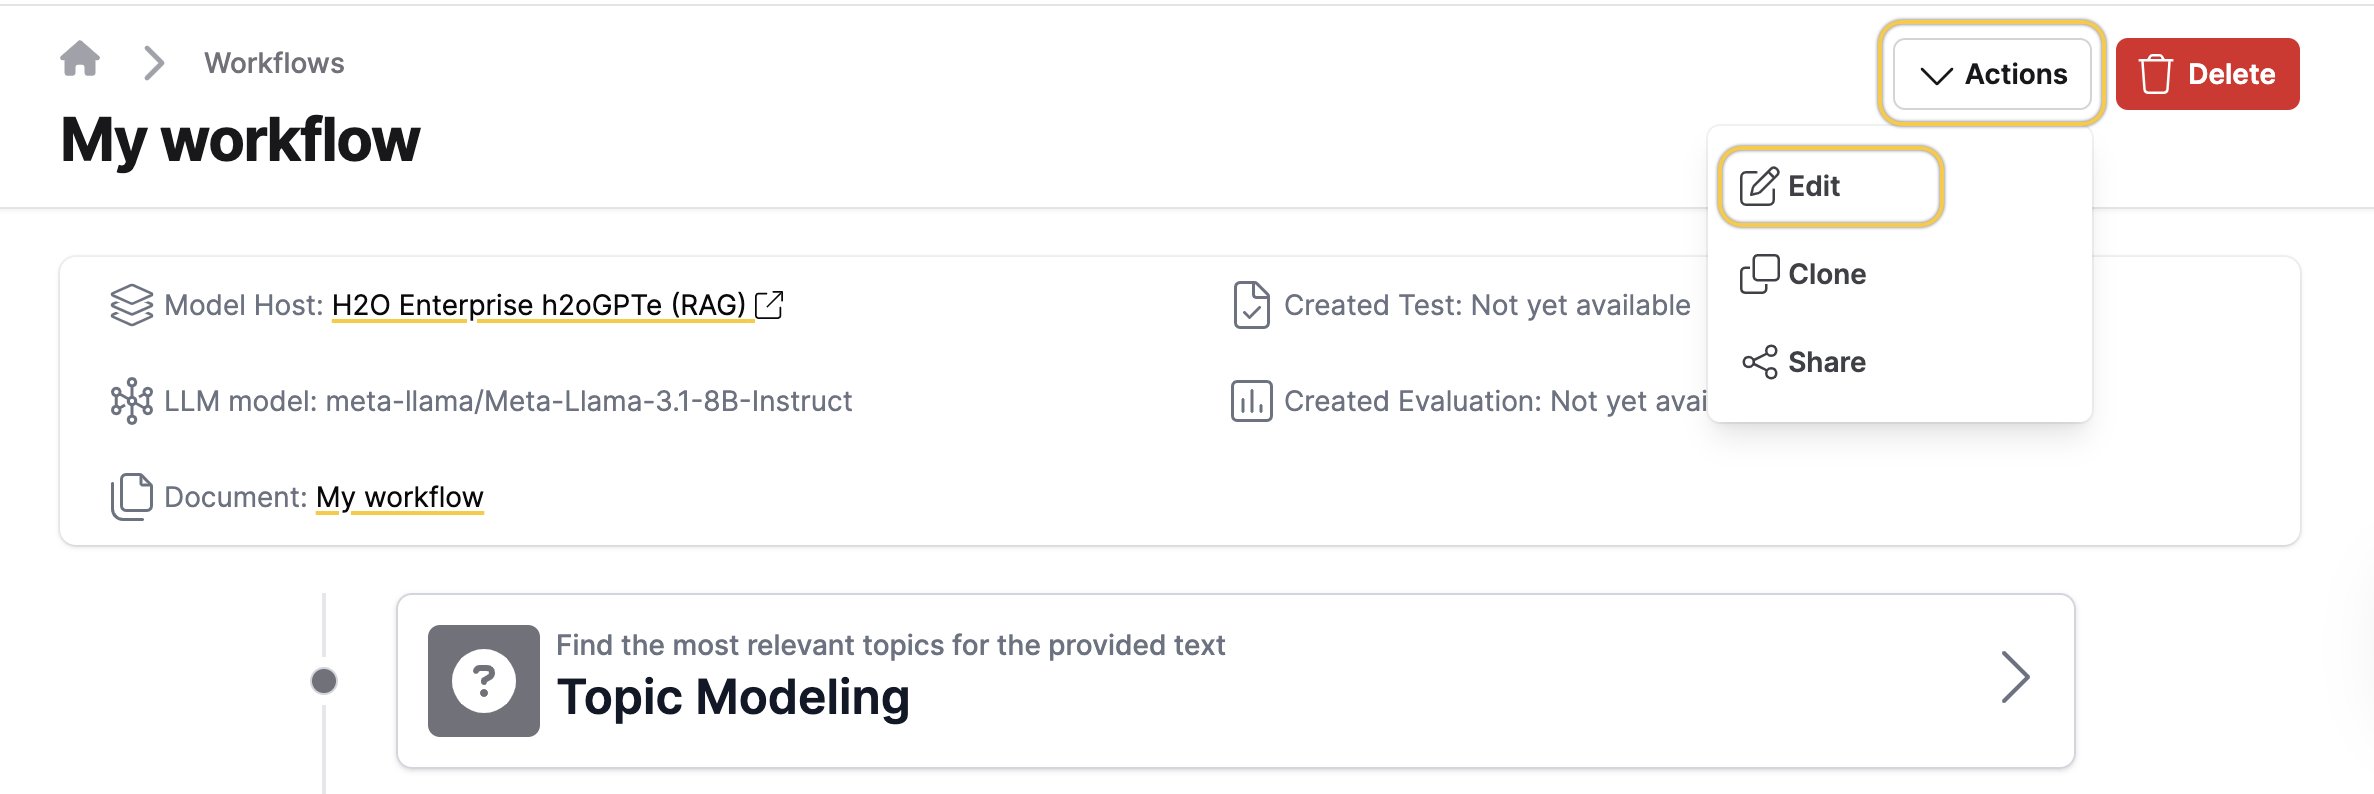The width and height of the screenshot is (2374, 794).
Task: Click the home breadcrumb icon
Action: 80,60
